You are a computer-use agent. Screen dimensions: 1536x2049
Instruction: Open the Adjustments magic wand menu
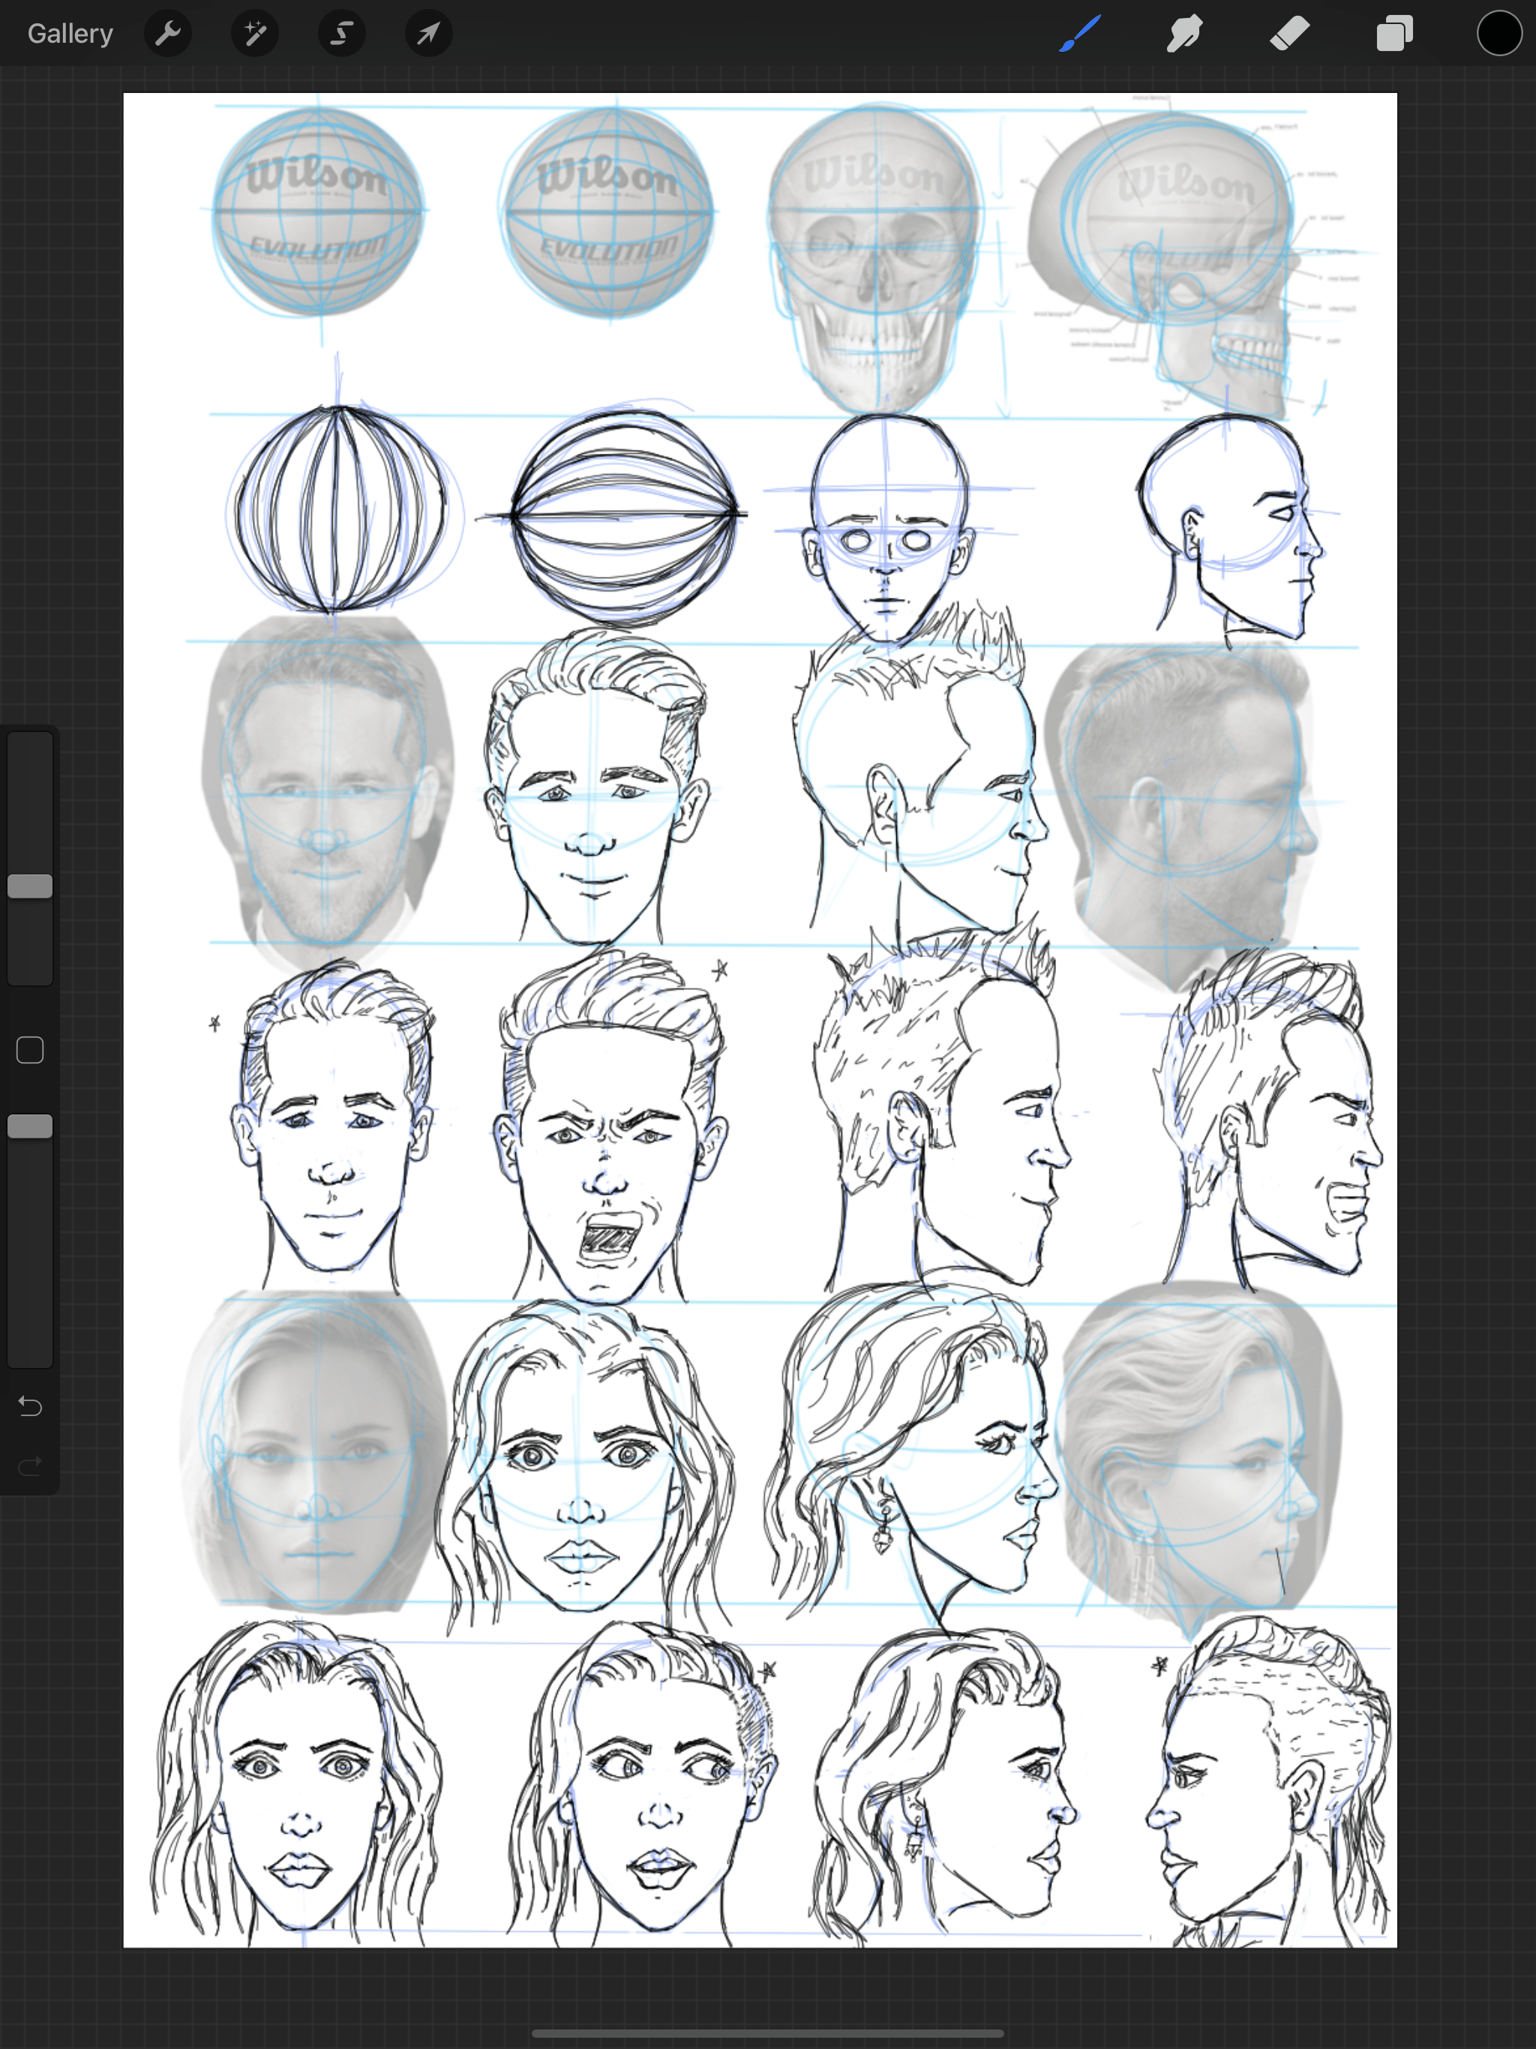(255, 34)
